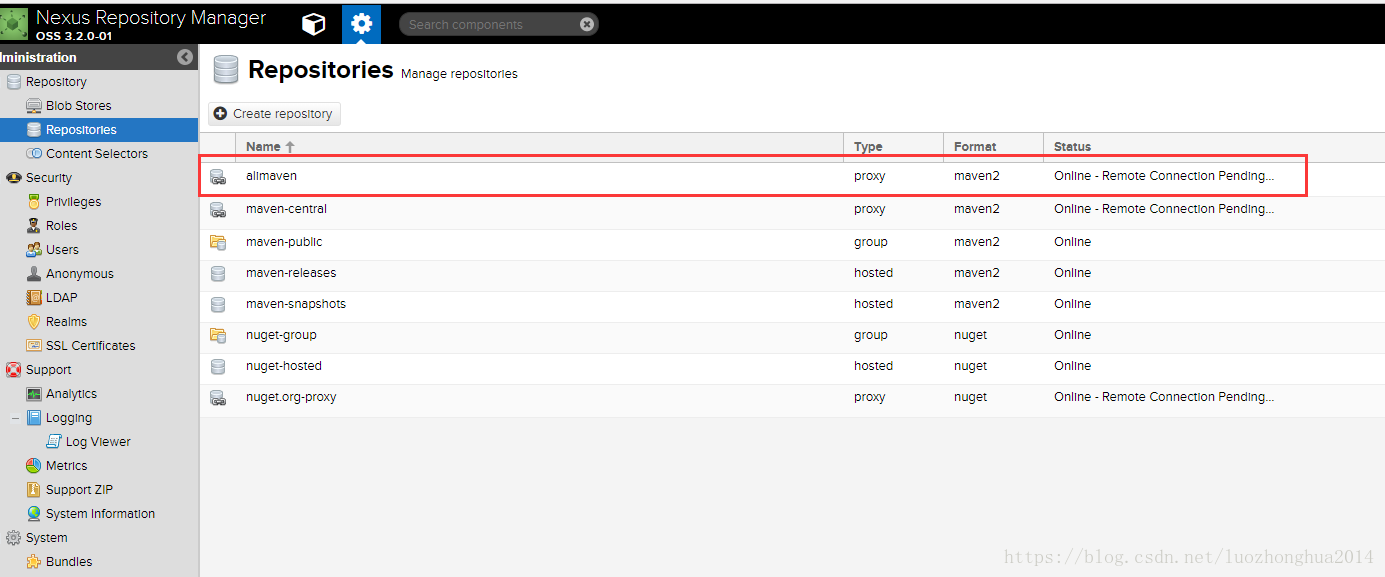
Task: Clear the search box with the X icon
Action: click(x=587, y=24)
